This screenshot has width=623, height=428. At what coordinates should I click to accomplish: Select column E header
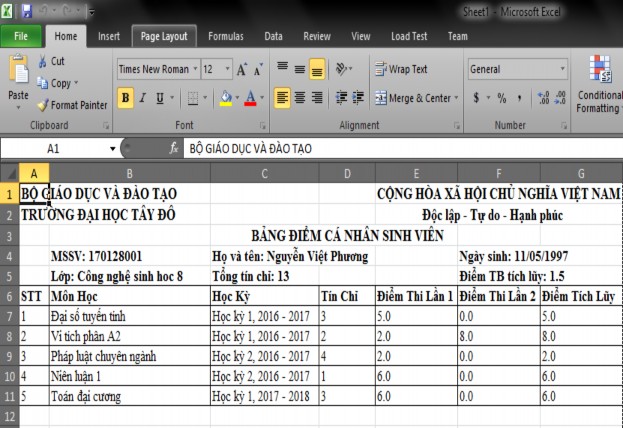[416, 173]
